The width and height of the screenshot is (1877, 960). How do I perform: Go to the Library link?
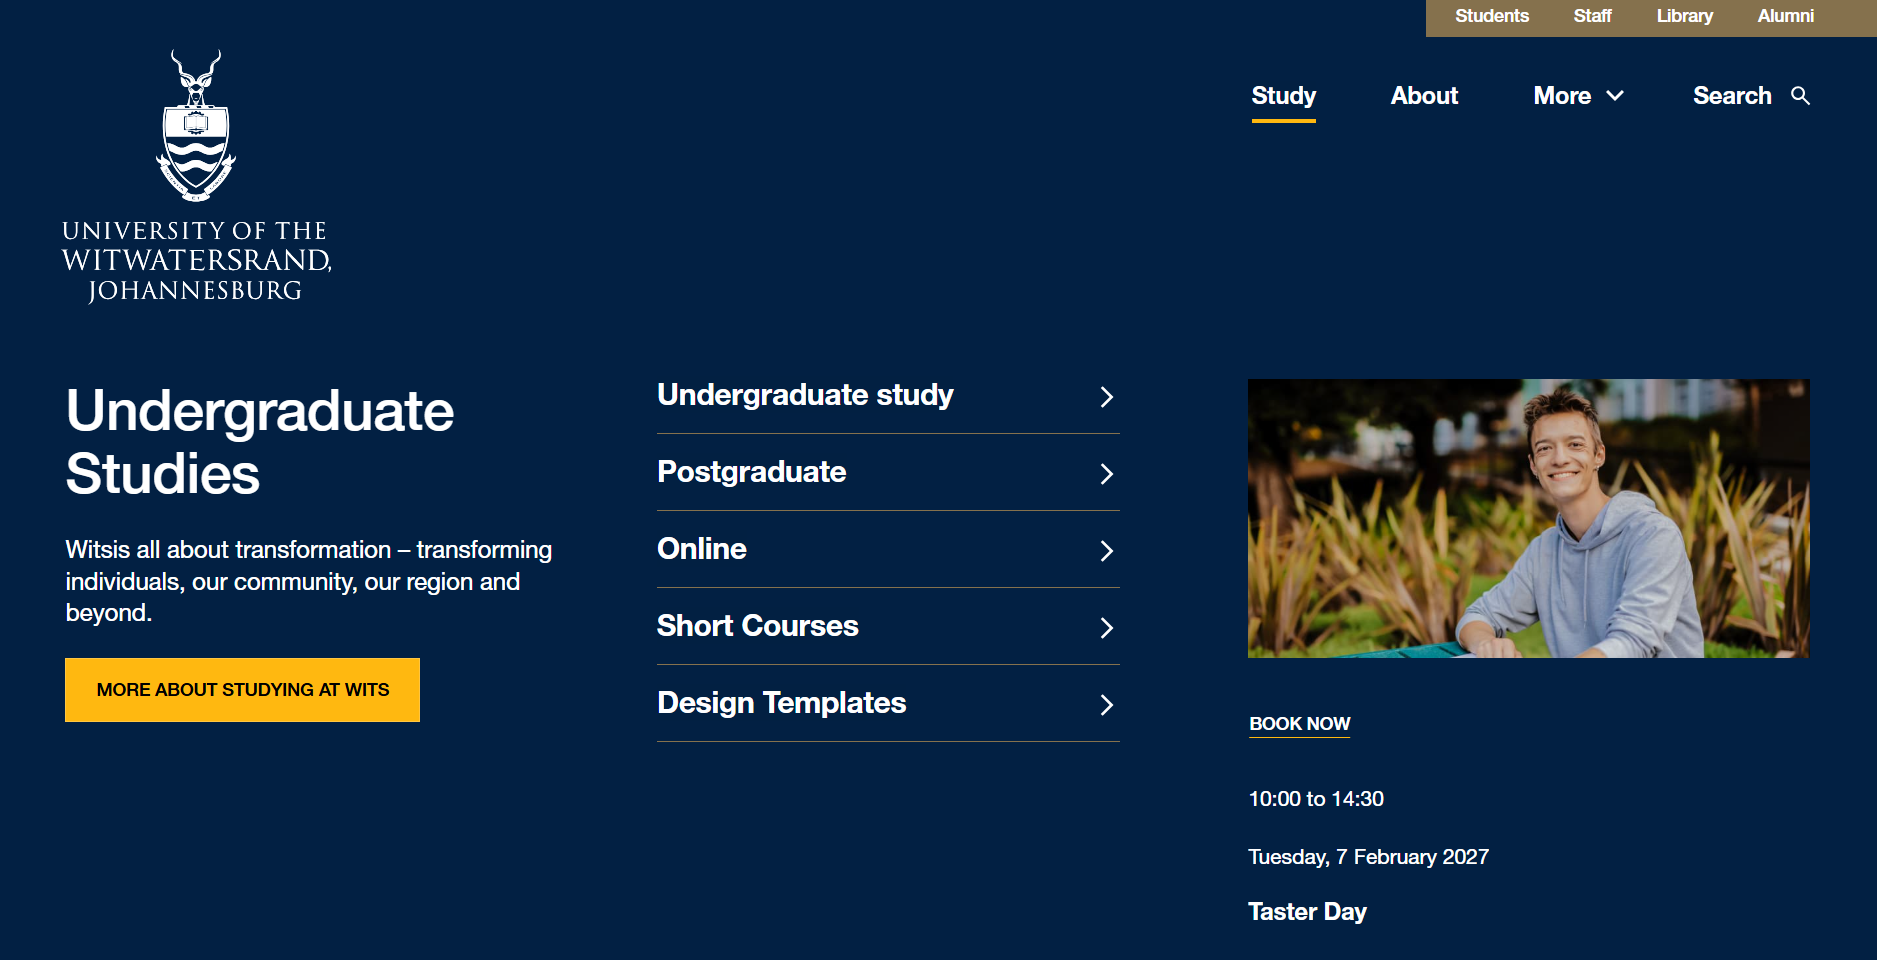[1684, 16]
